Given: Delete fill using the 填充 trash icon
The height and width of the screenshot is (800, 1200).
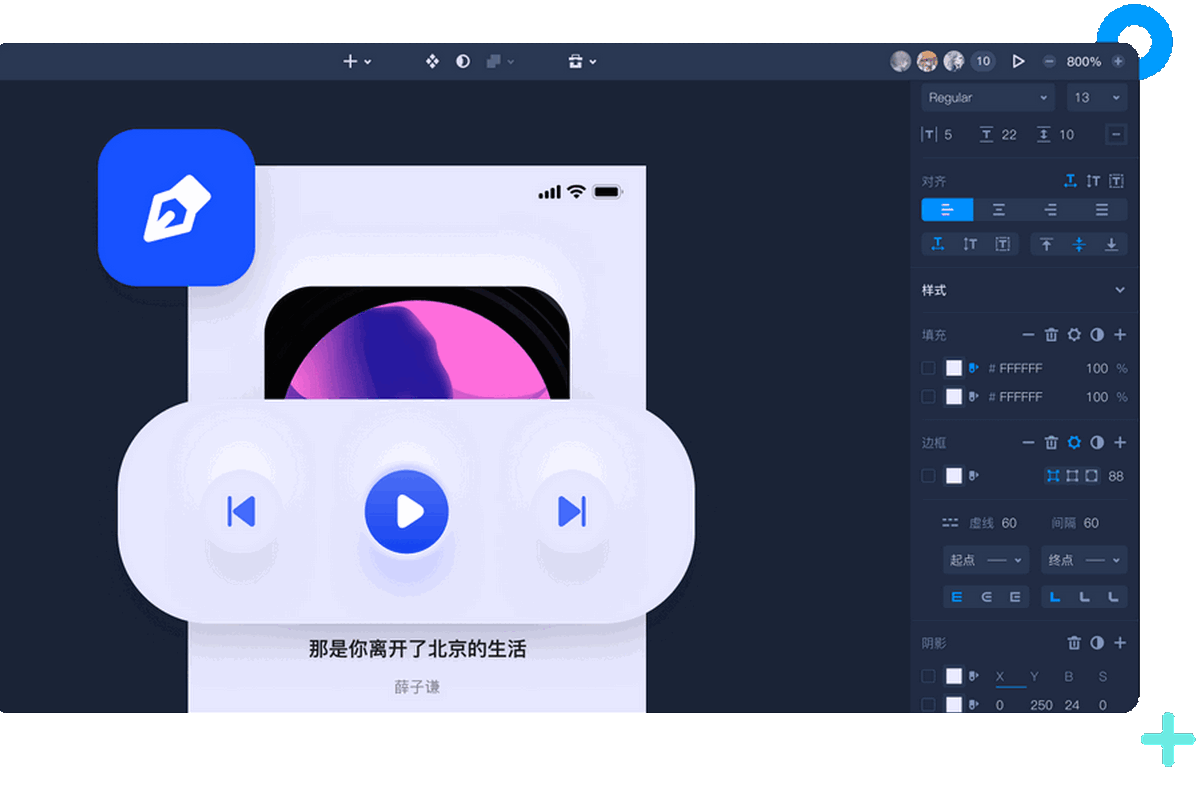Looking at the screenshot, I should pos(1051,335).
